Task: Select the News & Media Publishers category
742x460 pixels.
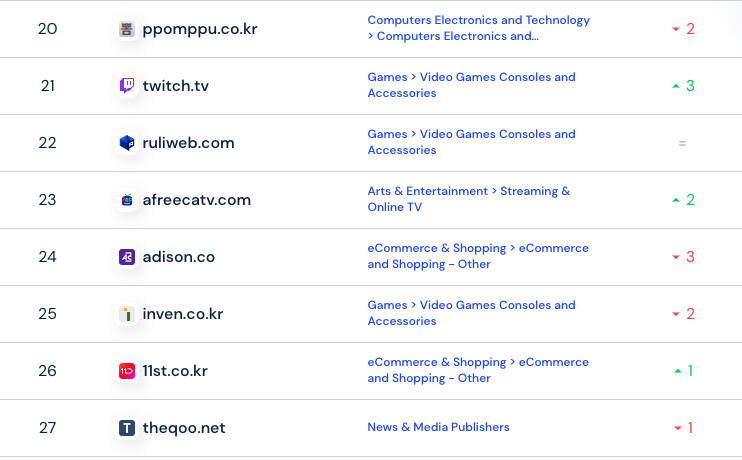Action: point(438,427)
